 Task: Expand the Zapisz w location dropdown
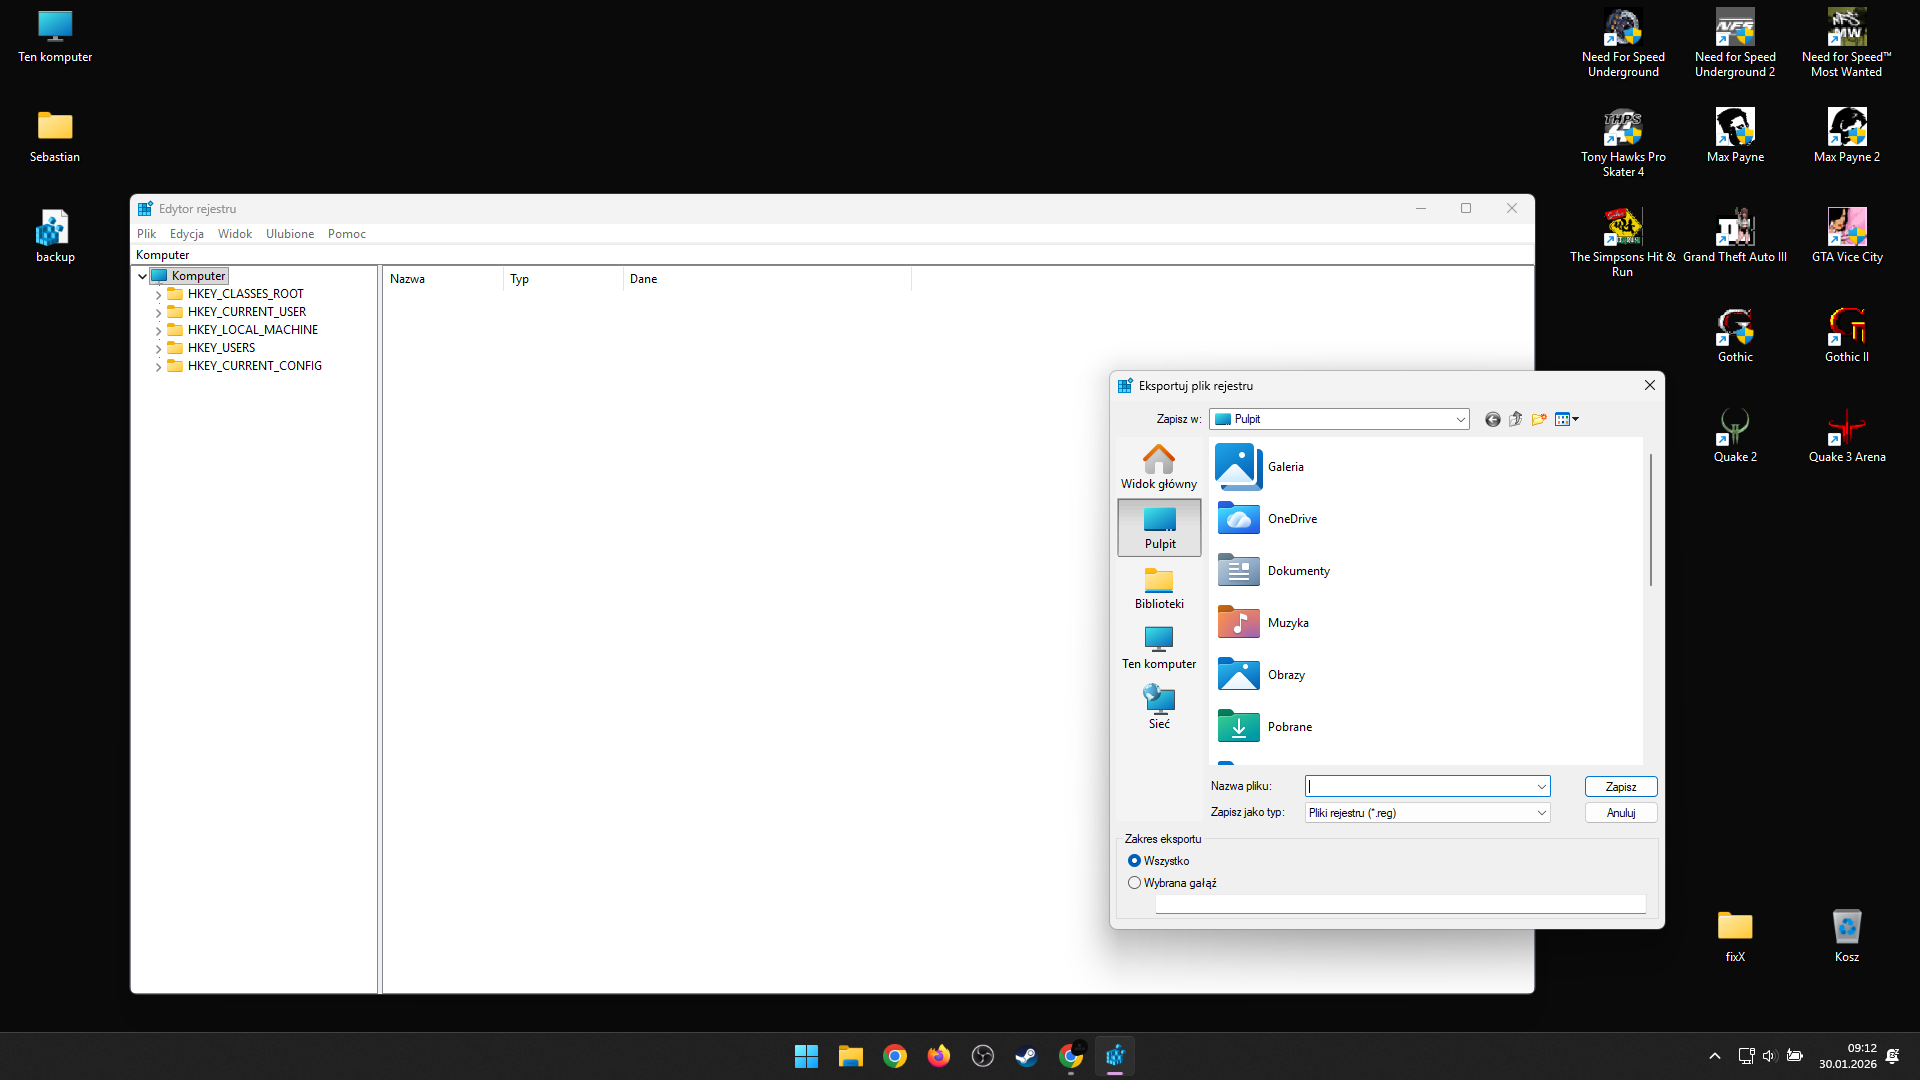click(1460, 420)
